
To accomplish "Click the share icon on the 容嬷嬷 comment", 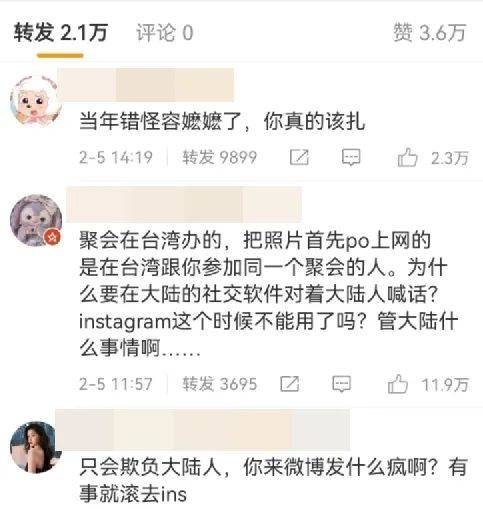I will [x=299, y=157].
